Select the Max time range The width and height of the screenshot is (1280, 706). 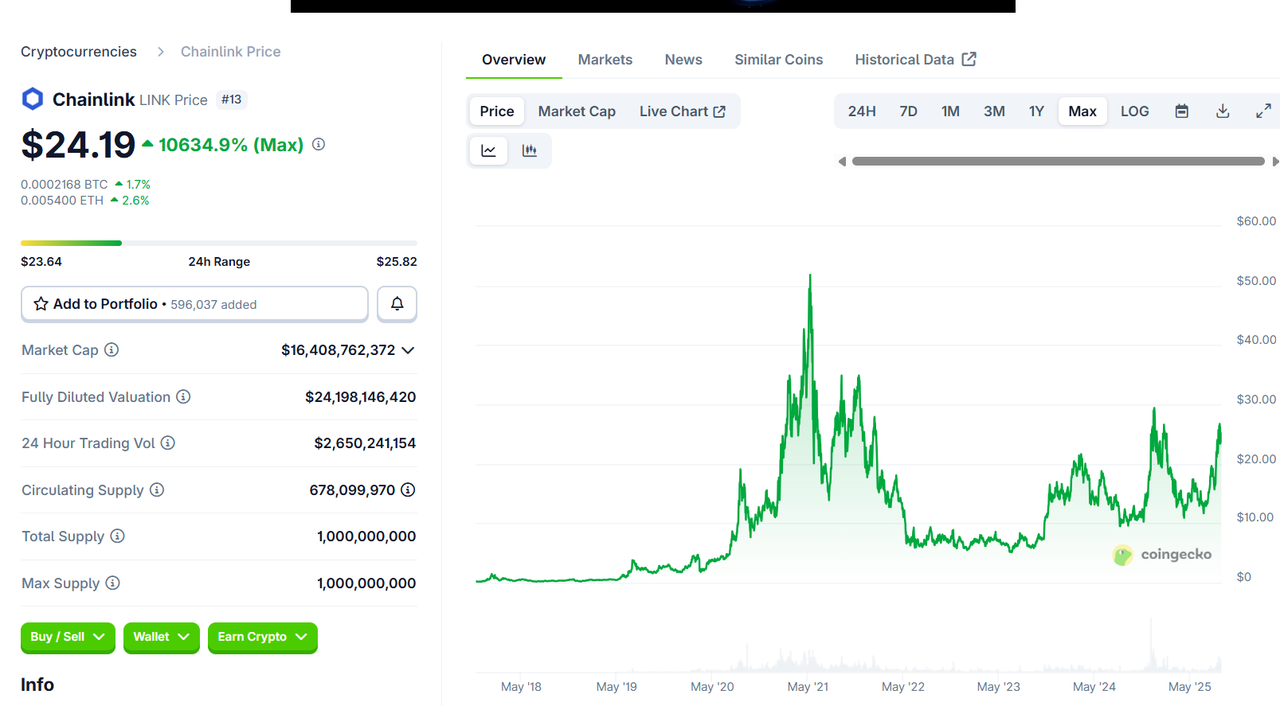pos(1083,111)
